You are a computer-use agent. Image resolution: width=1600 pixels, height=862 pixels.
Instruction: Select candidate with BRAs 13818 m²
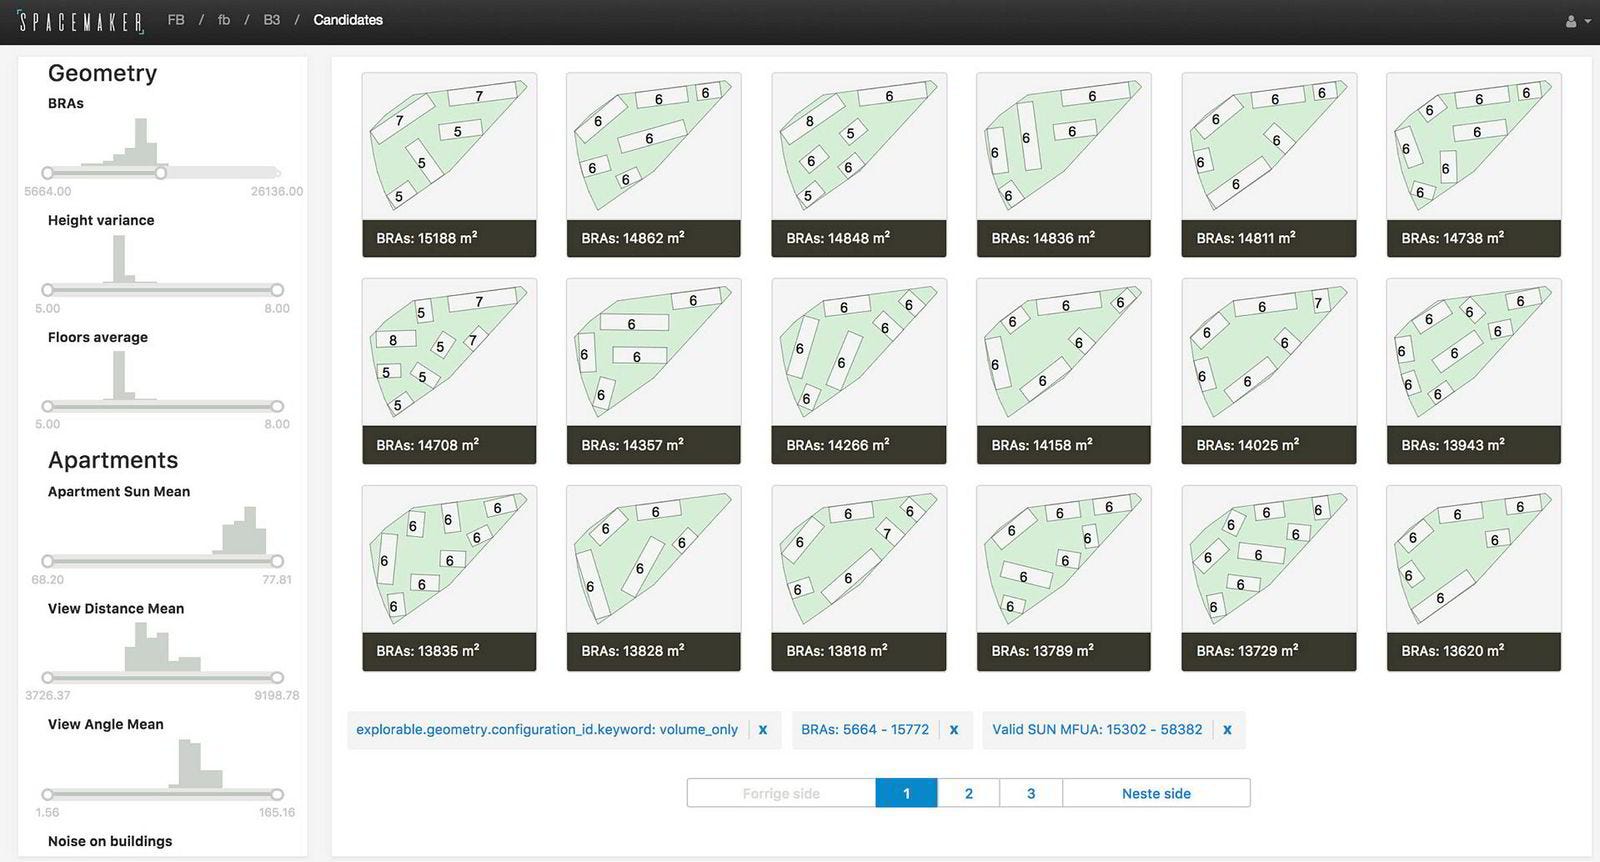[859, 578]
